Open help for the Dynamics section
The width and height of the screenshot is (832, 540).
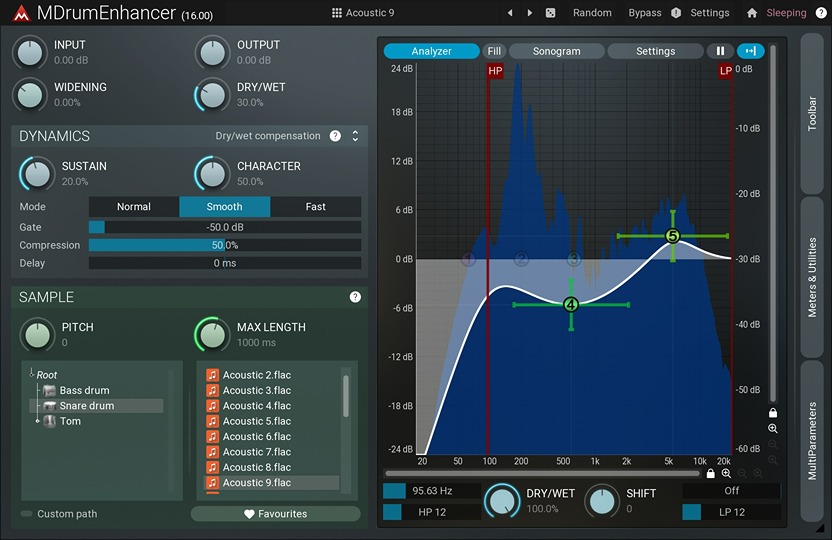[335, 136]
